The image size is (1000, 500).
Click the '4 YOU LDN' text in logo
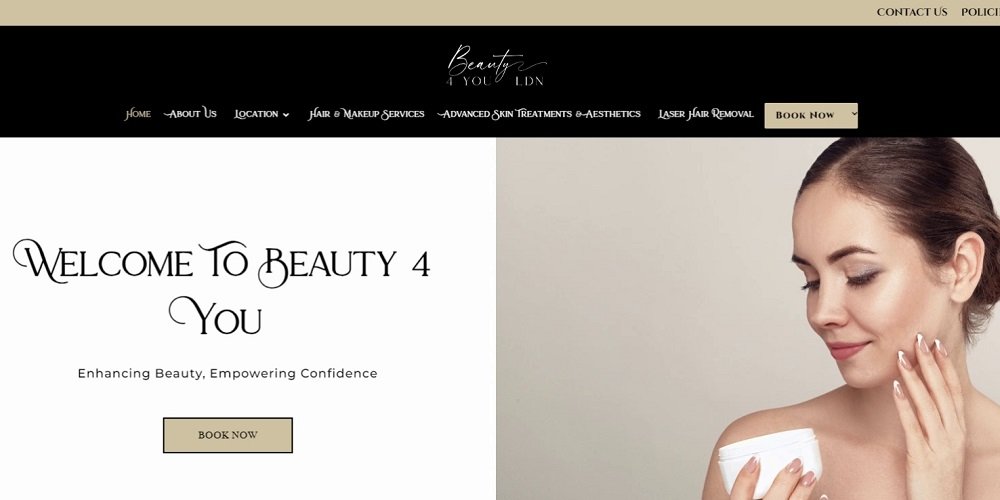(495, 82)
